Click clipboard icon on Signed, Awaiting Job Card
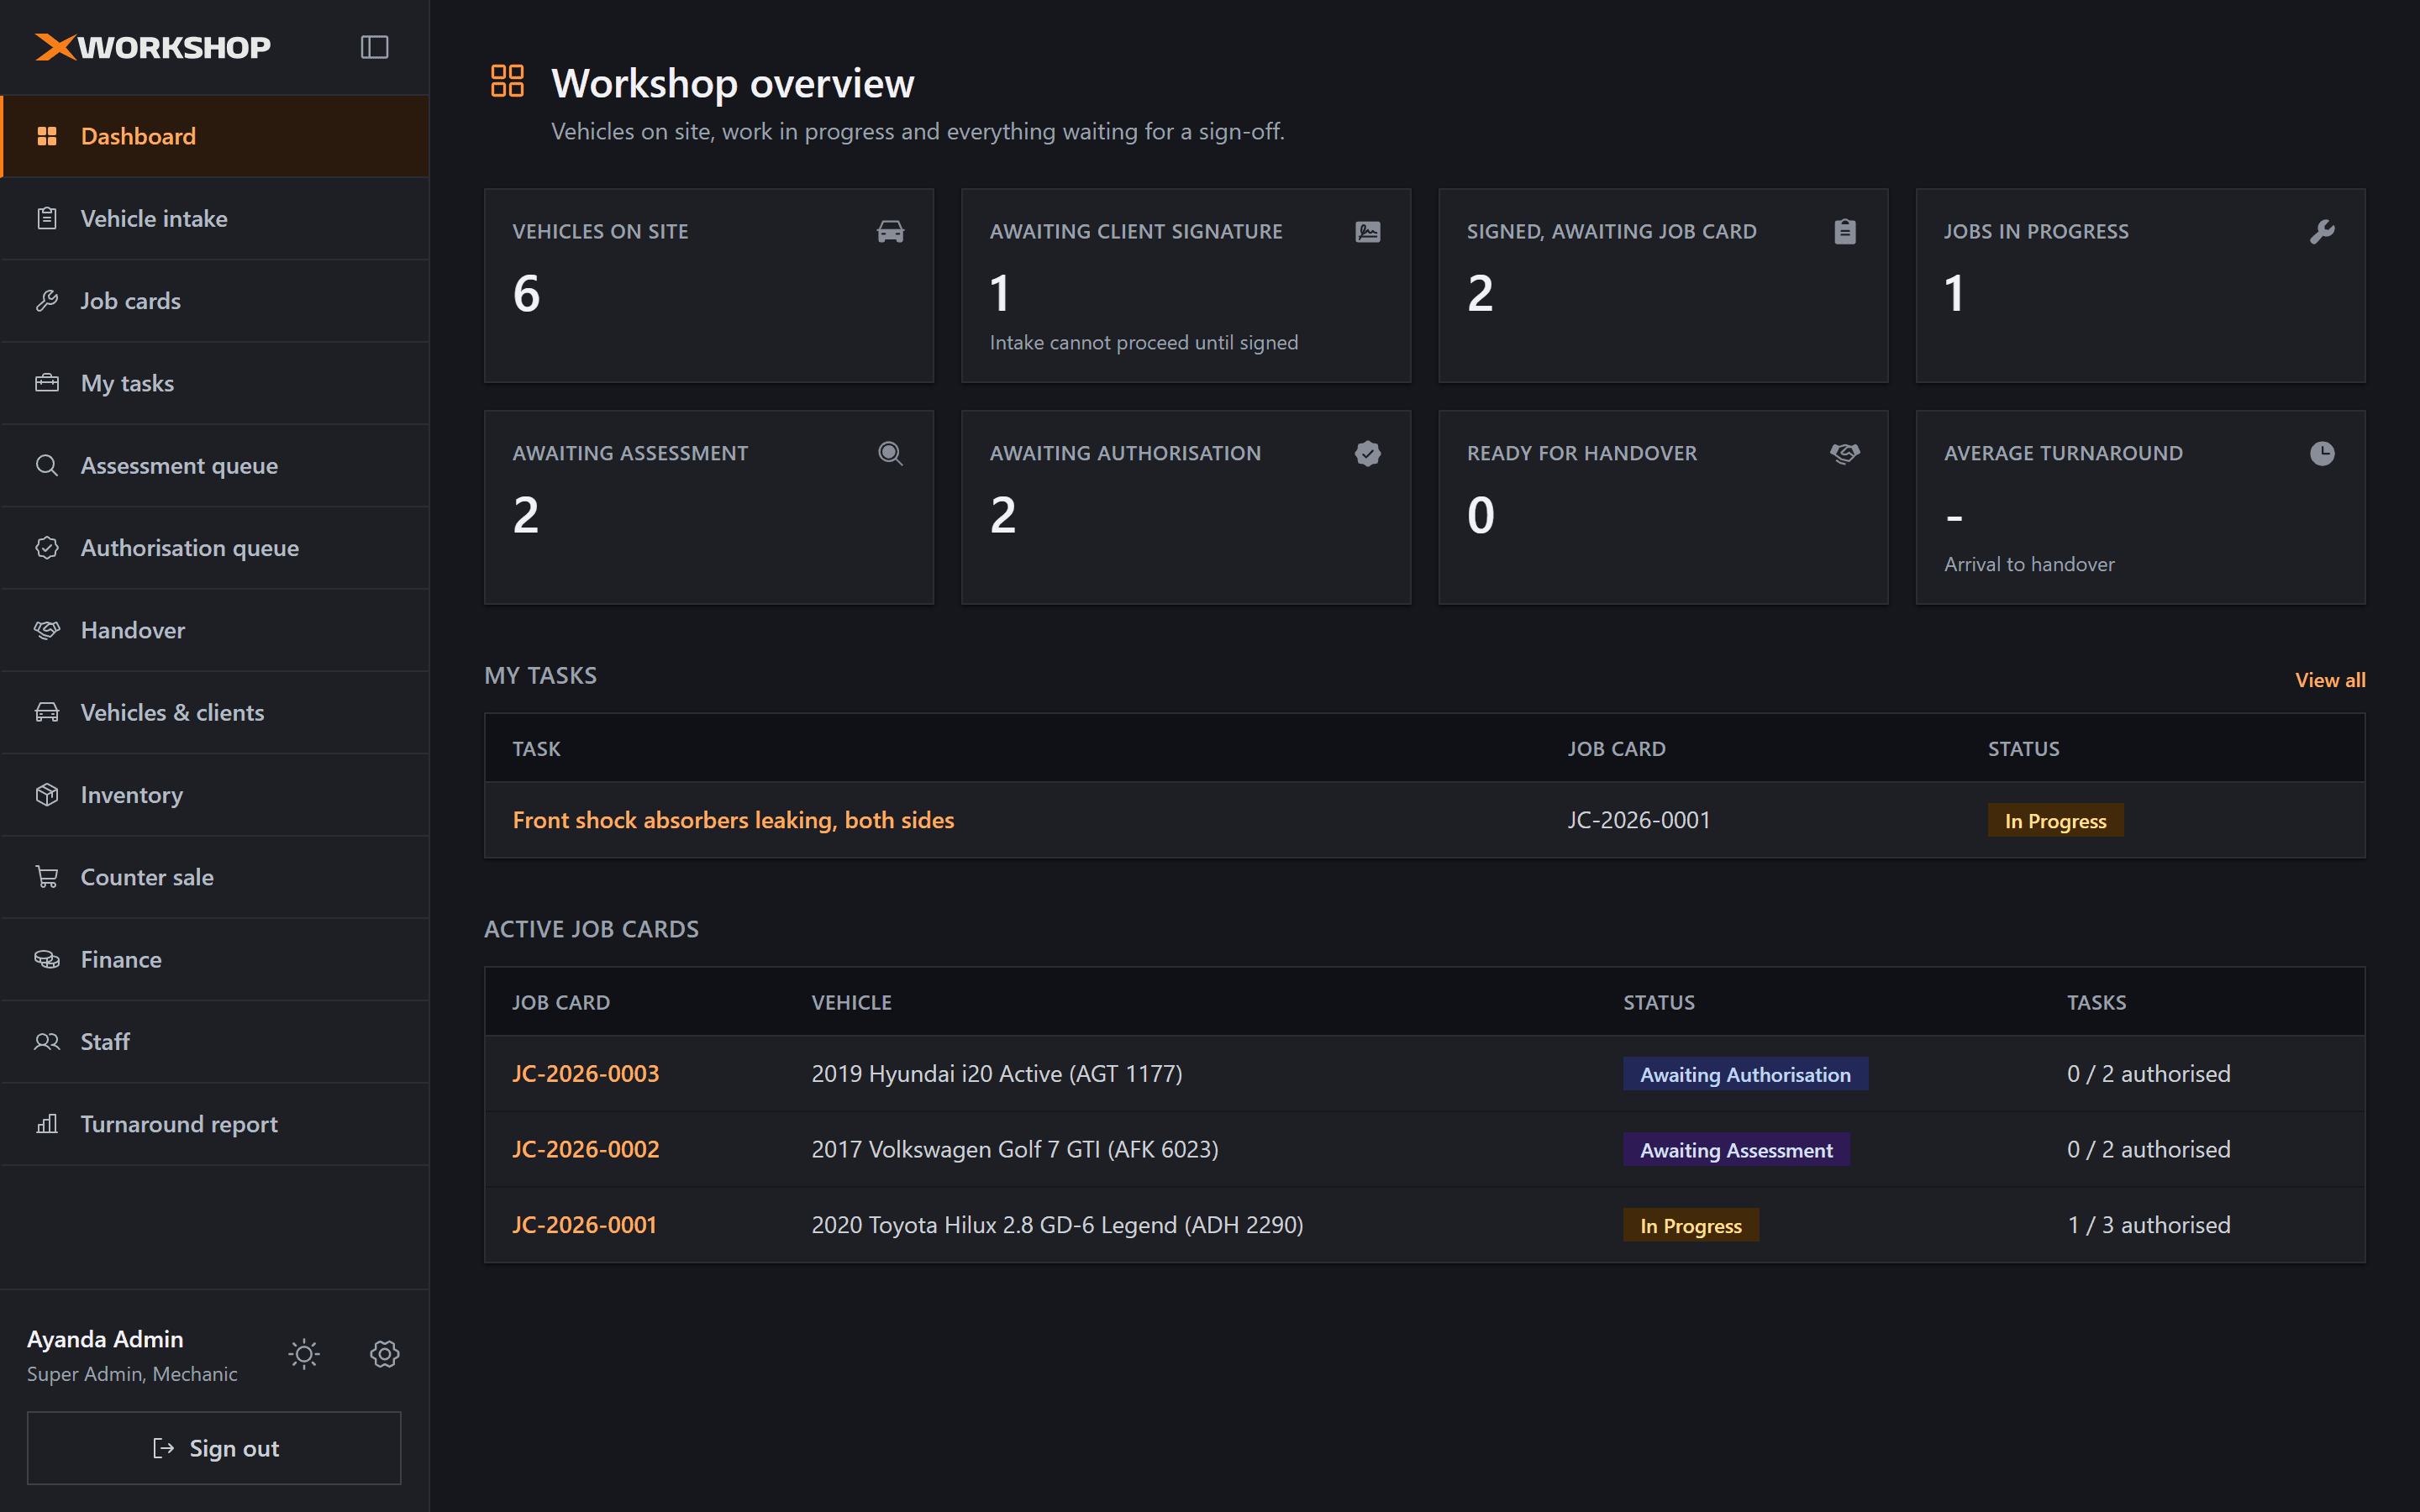 point(1845,231)
